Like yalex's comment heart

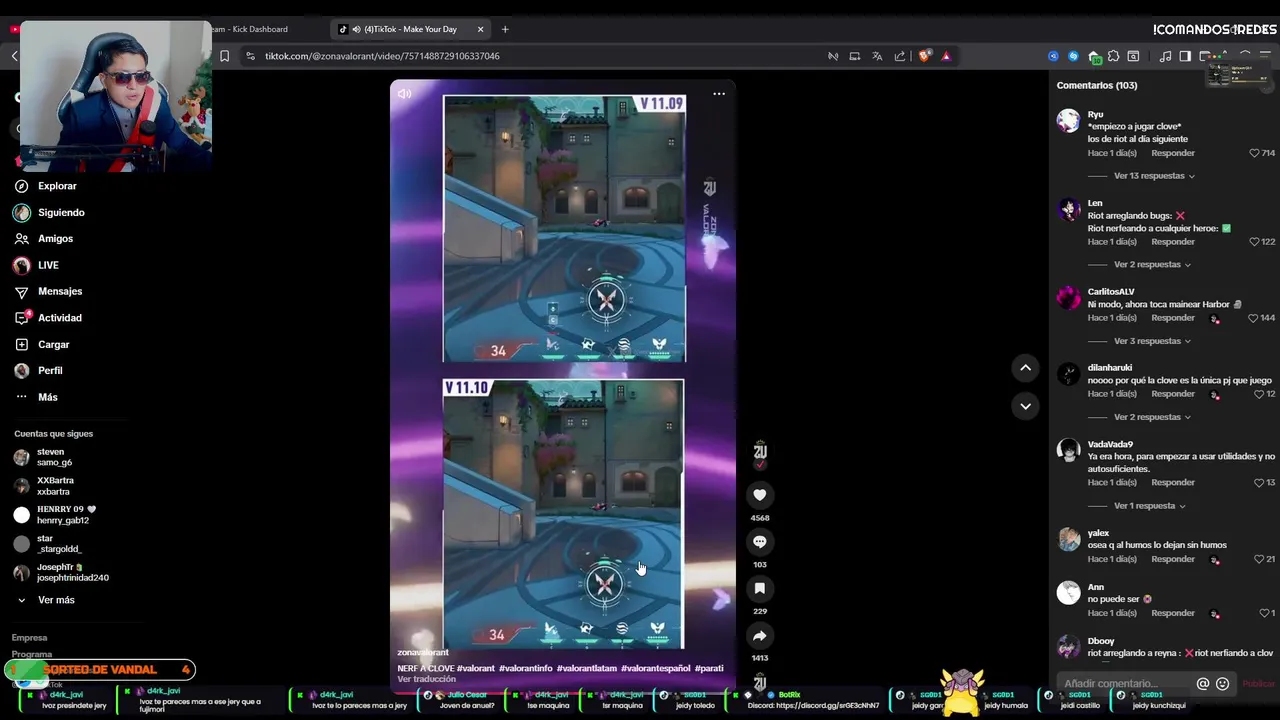[x=1259, y=559]
